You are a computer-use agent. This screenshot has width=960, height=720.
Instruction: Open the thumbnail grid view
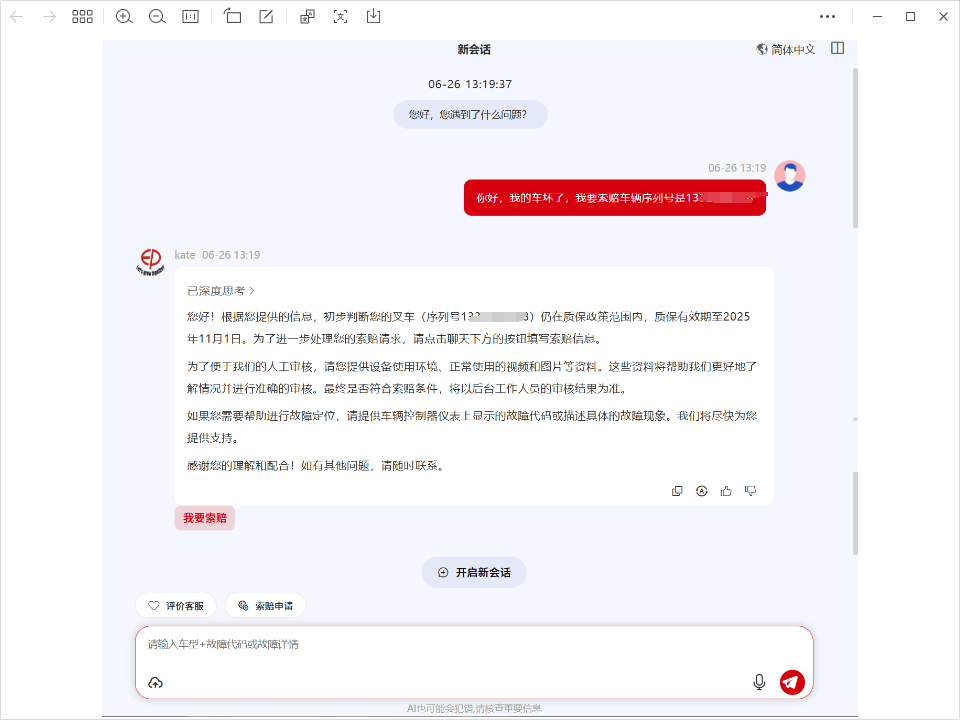coord(82,17)
